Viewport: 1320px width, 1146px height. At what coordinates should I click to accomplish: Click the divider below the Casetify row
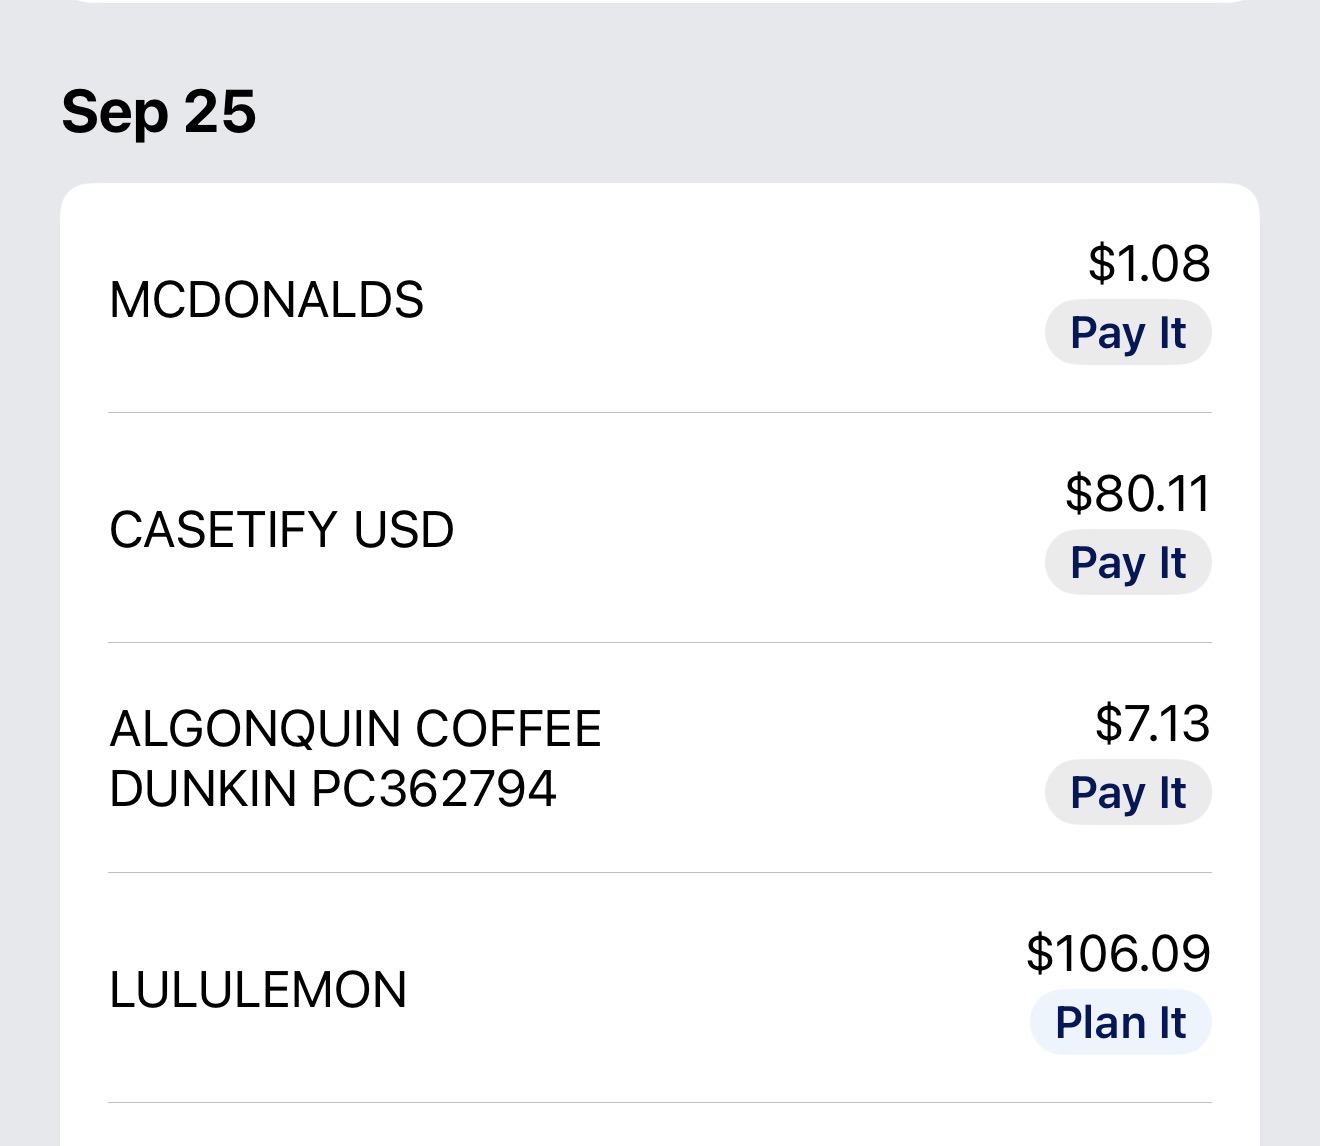click(660, 642)
